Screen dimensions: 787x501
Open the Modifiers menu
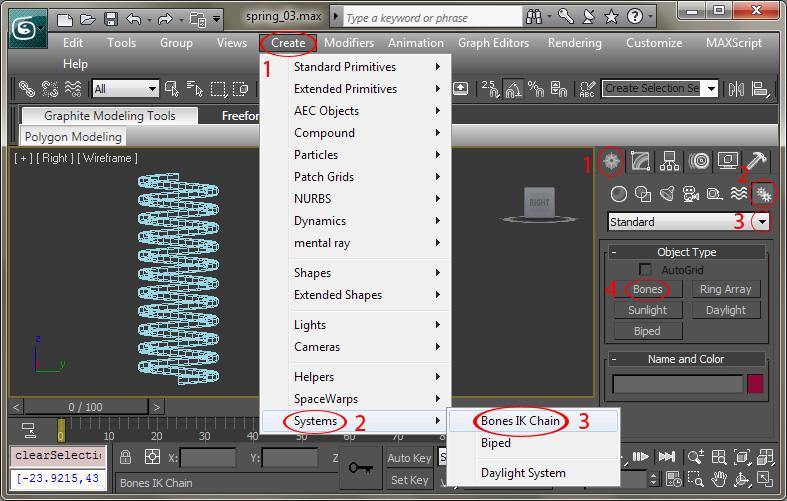point(349,43)
